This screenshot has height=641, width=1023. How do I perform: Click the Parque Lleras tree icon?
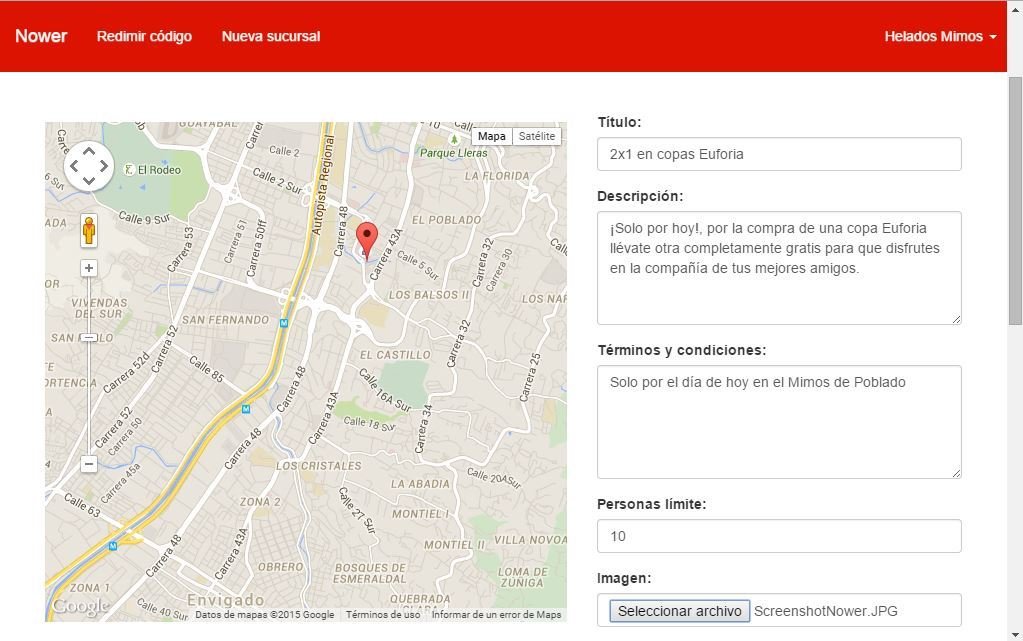[x=454, y=139]
